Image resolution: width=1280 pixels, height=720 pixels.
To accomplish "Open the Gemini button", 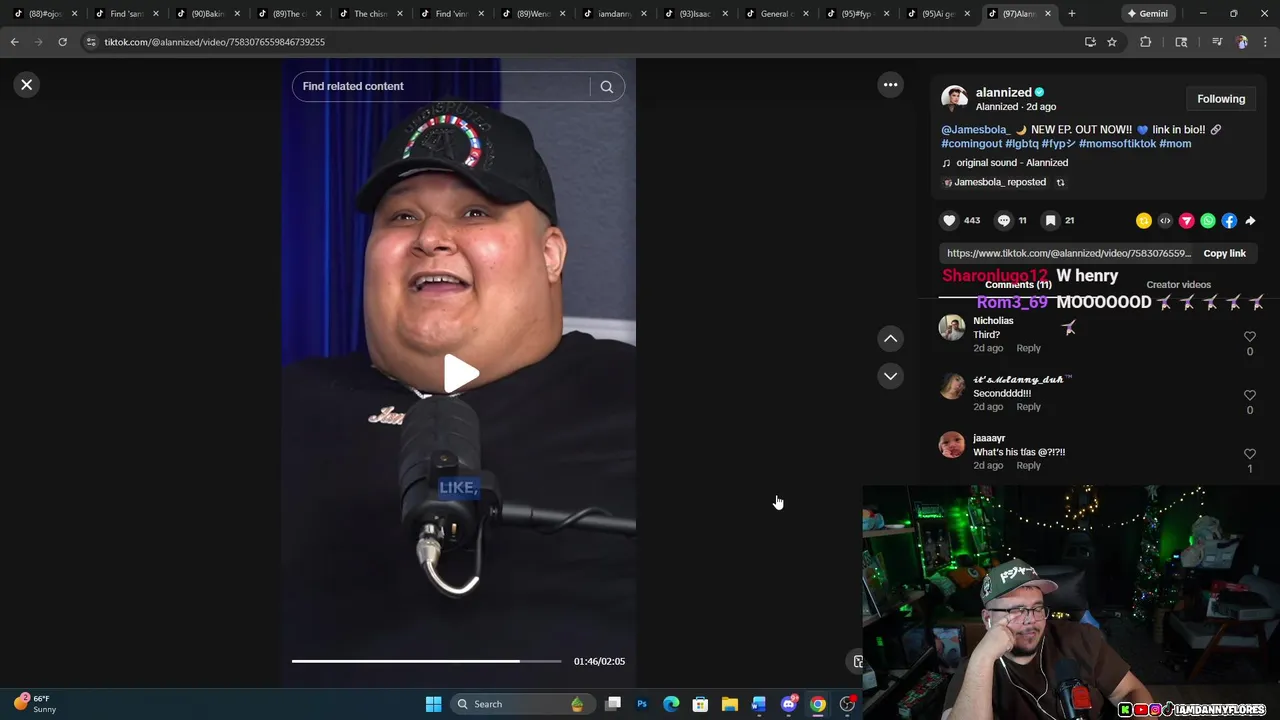I will click(1147, 14).
